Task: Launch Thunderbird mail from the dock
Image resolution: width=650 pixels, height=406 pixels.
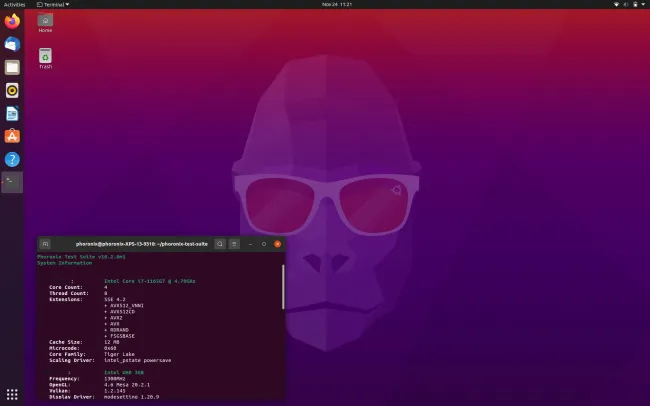Action: (12, 44)
